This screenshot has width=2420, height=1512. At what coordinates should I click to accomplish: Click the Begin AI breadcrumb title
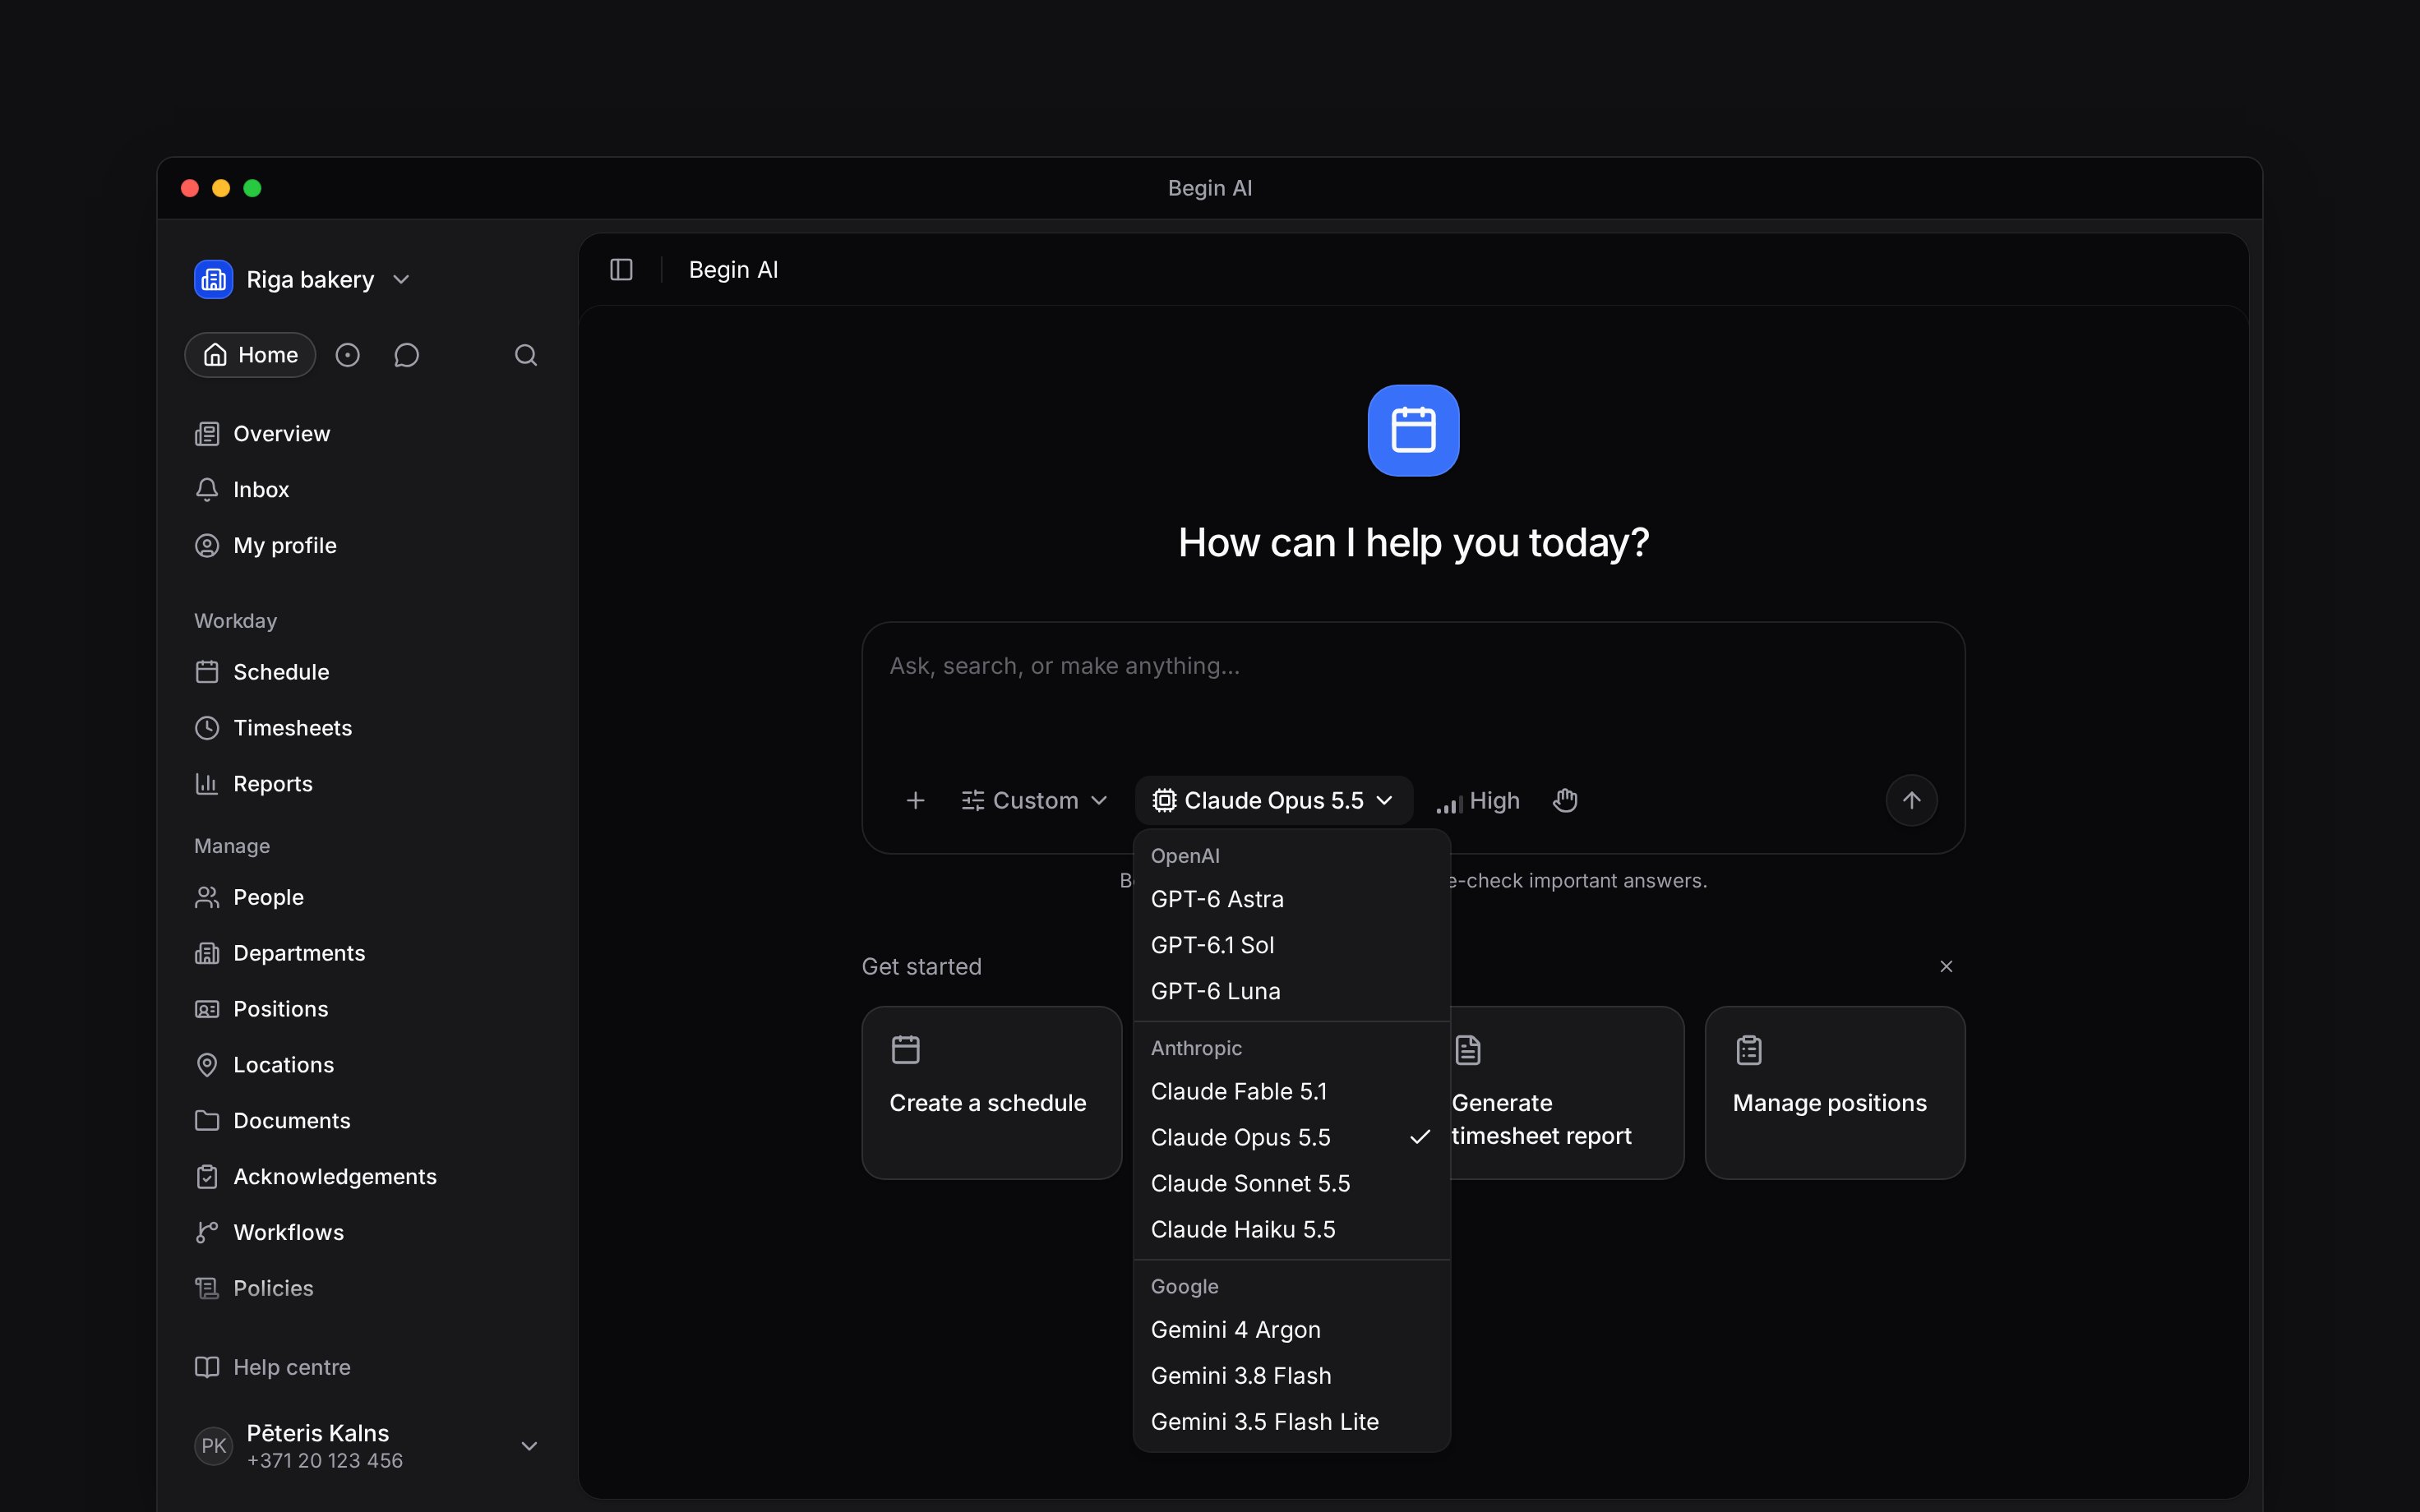733,270
